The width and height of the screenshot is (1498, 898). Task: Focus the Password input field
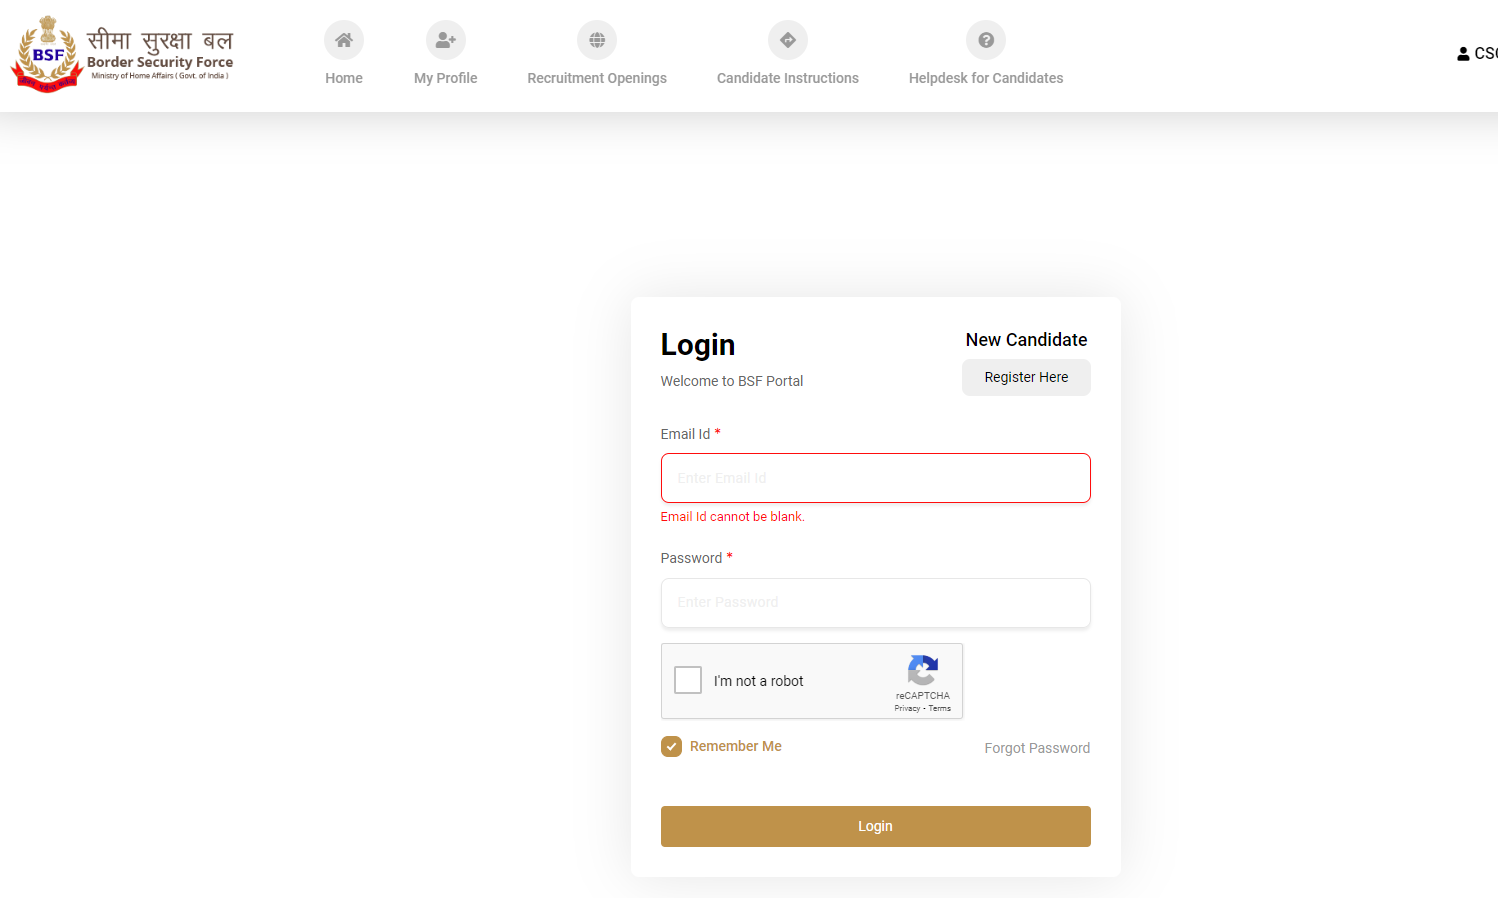[875, 603]
